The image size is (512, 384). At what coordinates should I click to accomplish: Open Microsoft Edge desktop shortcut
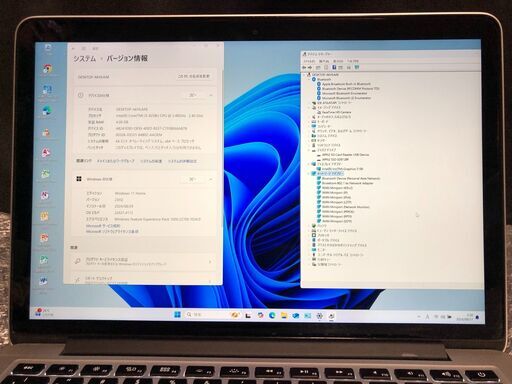click(x=47, y=112)
